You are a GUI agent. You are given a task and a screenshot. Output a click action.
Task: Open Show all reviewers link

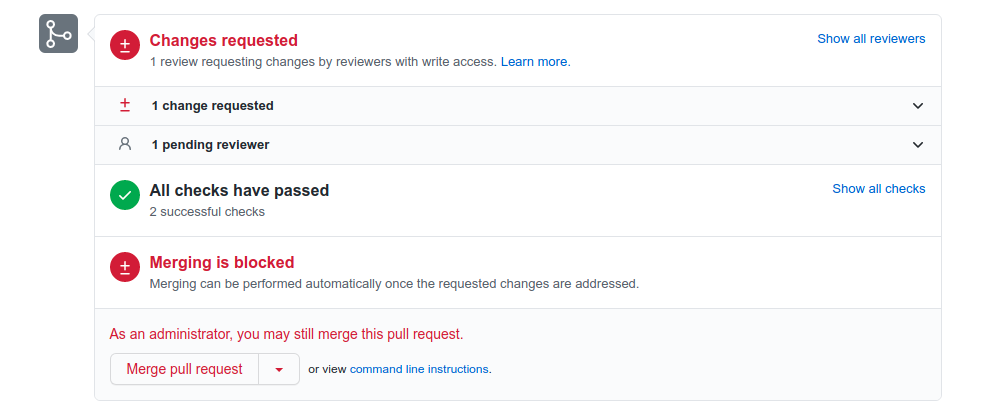871,39
